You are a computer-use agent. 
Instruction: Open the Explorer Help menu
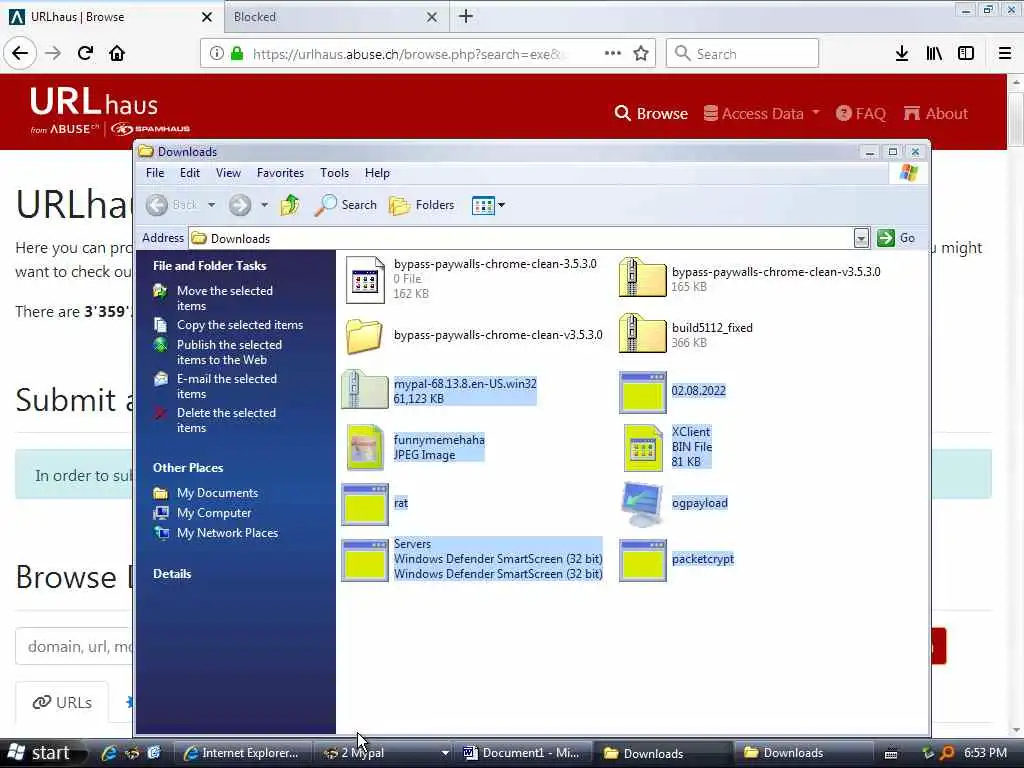click(x=377, y=173)
